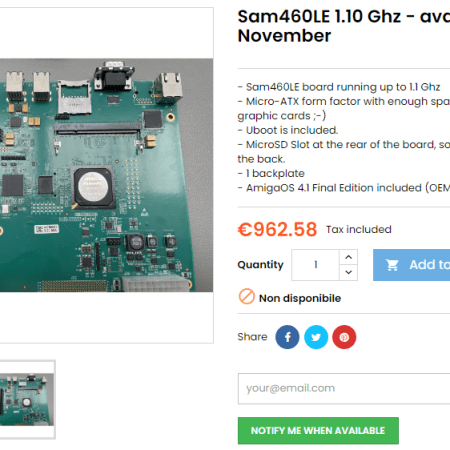Click the Add to cart button
Image resolution: width=450 pixels, height=450 pixels.
tap(412, 265)
